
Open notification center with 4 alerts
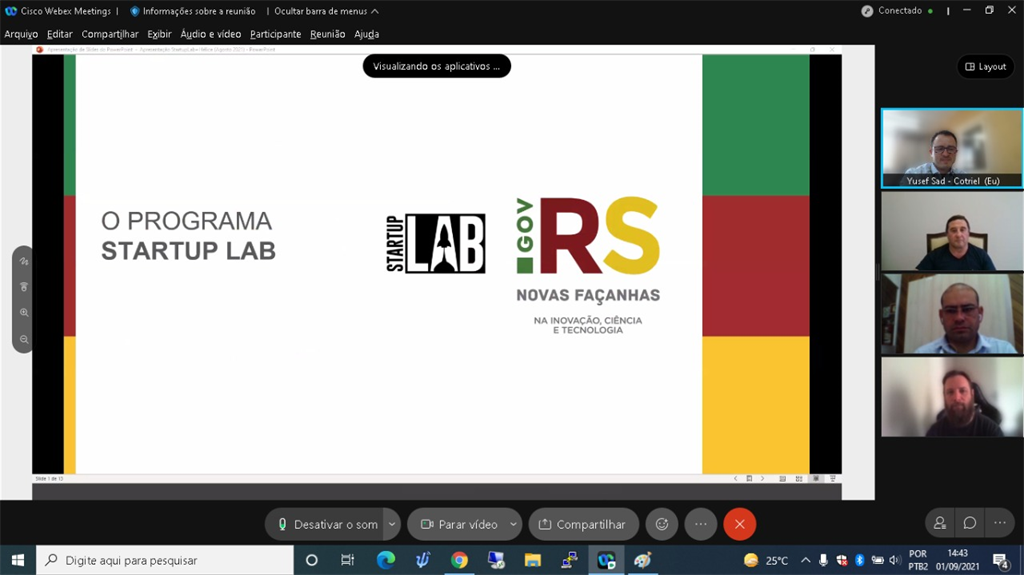(1000, 560)
